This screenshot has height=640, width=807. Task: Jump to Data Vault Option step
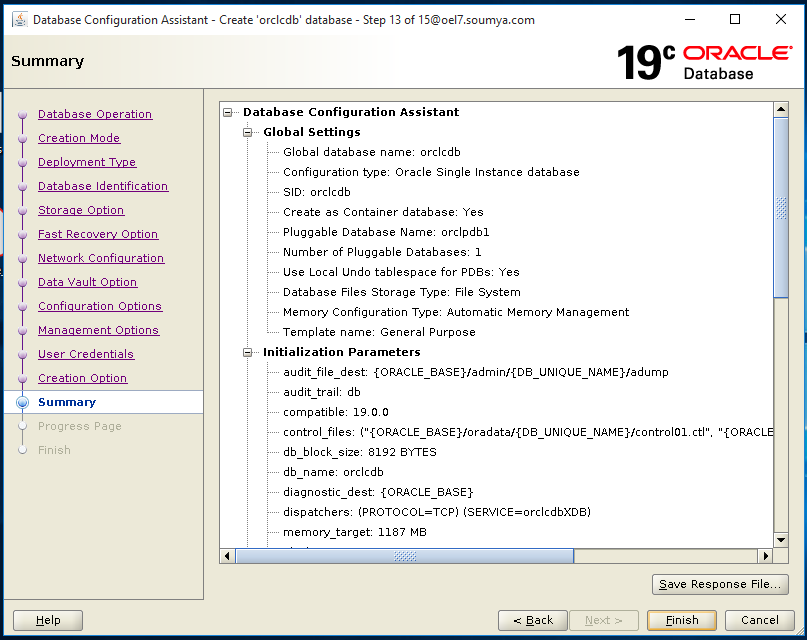[x=87, y=282]
